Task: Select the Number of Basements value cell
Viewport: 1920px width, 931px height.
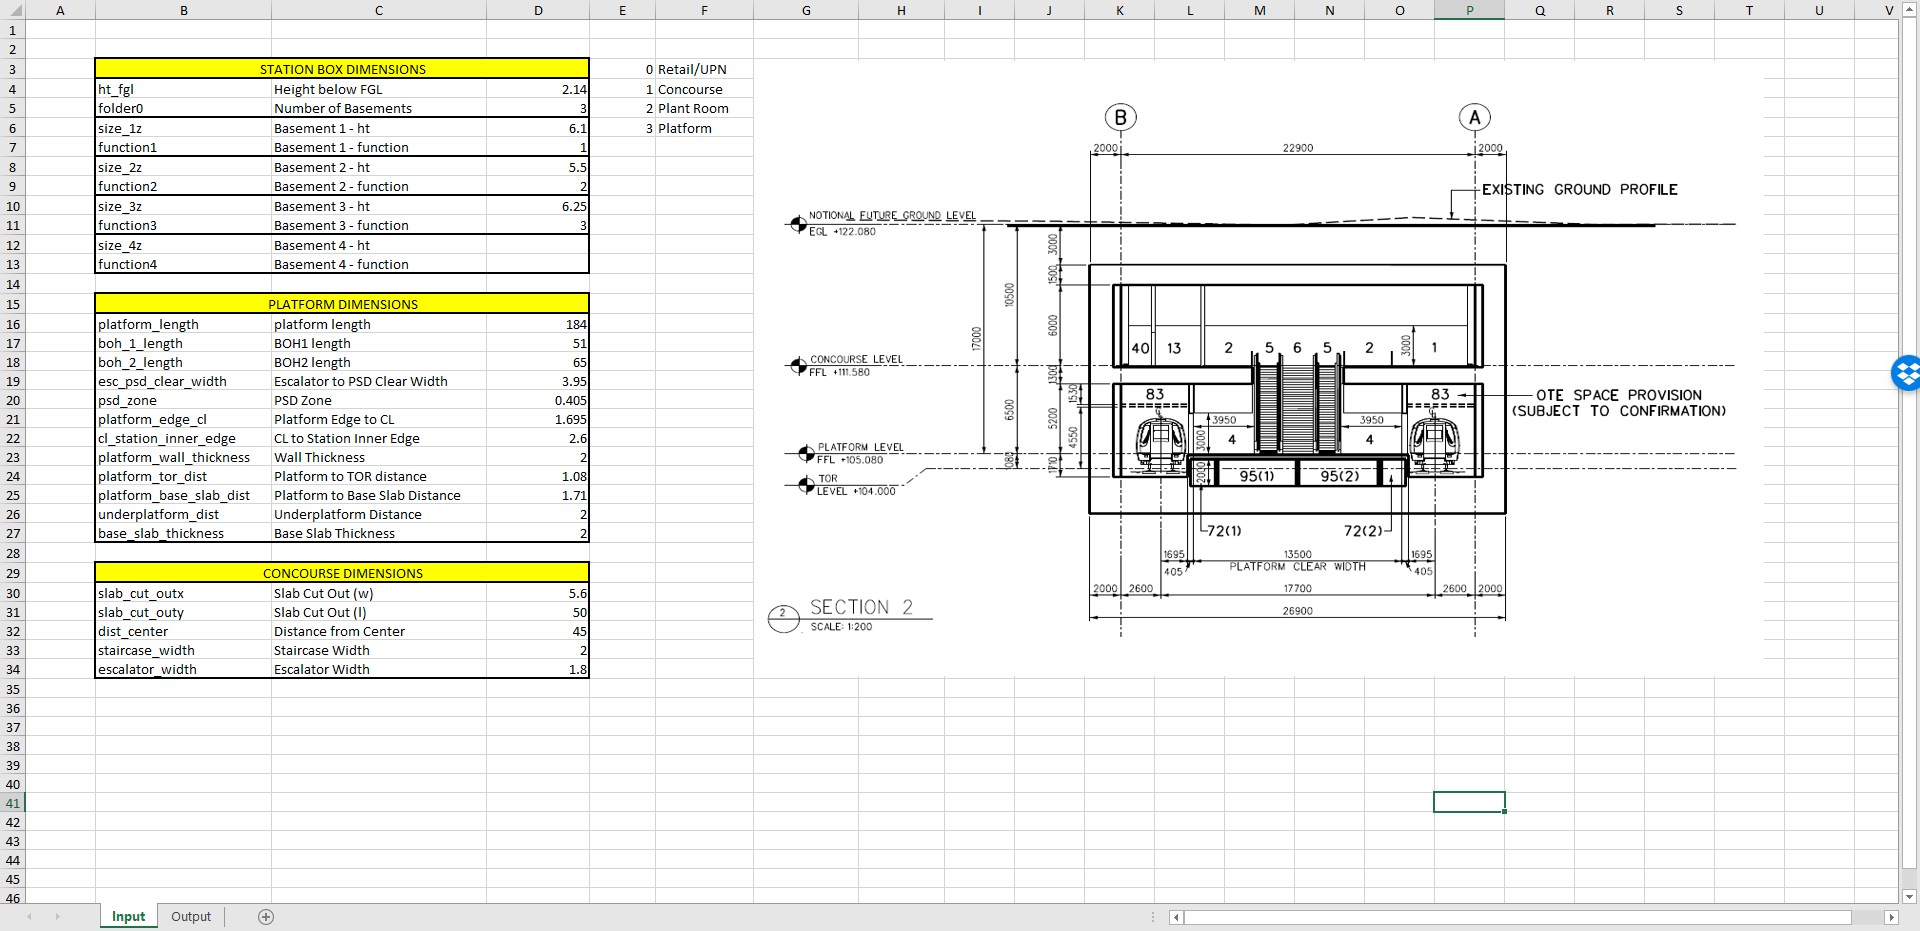Action: click(x=538, y=108)
